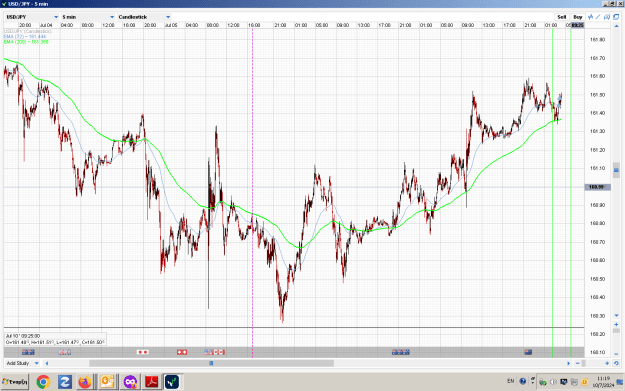Open the blue Z app in taskbar
625x391 pixels.
(x=65, y=382)
